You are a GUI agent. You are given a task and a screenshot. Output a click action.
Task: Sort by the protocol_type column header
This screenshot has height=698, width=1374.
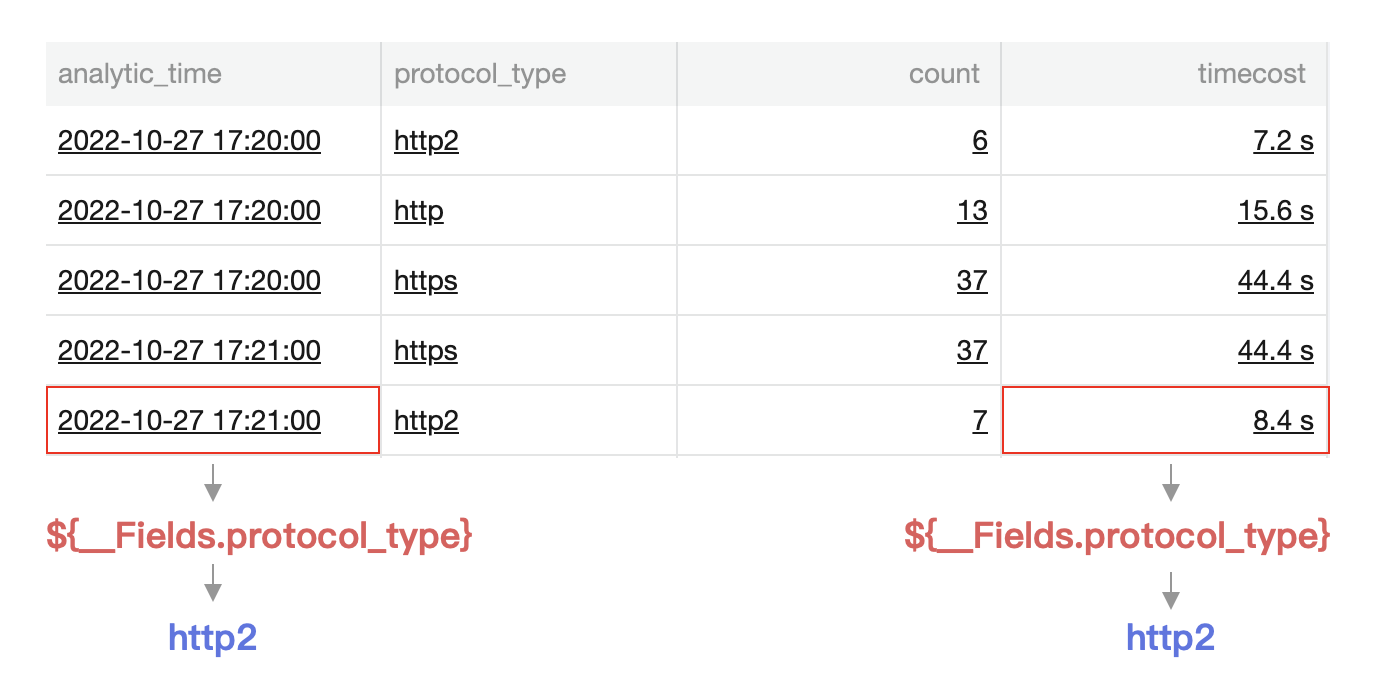[x=480, y=74]
